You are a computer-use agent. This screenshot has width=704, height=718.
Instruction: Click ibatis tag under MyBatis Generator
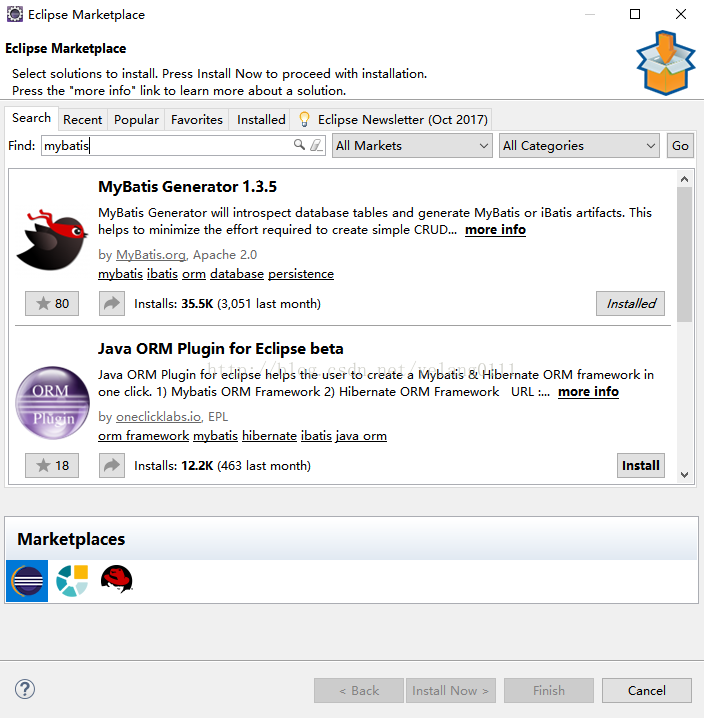(x=162, y=274)
